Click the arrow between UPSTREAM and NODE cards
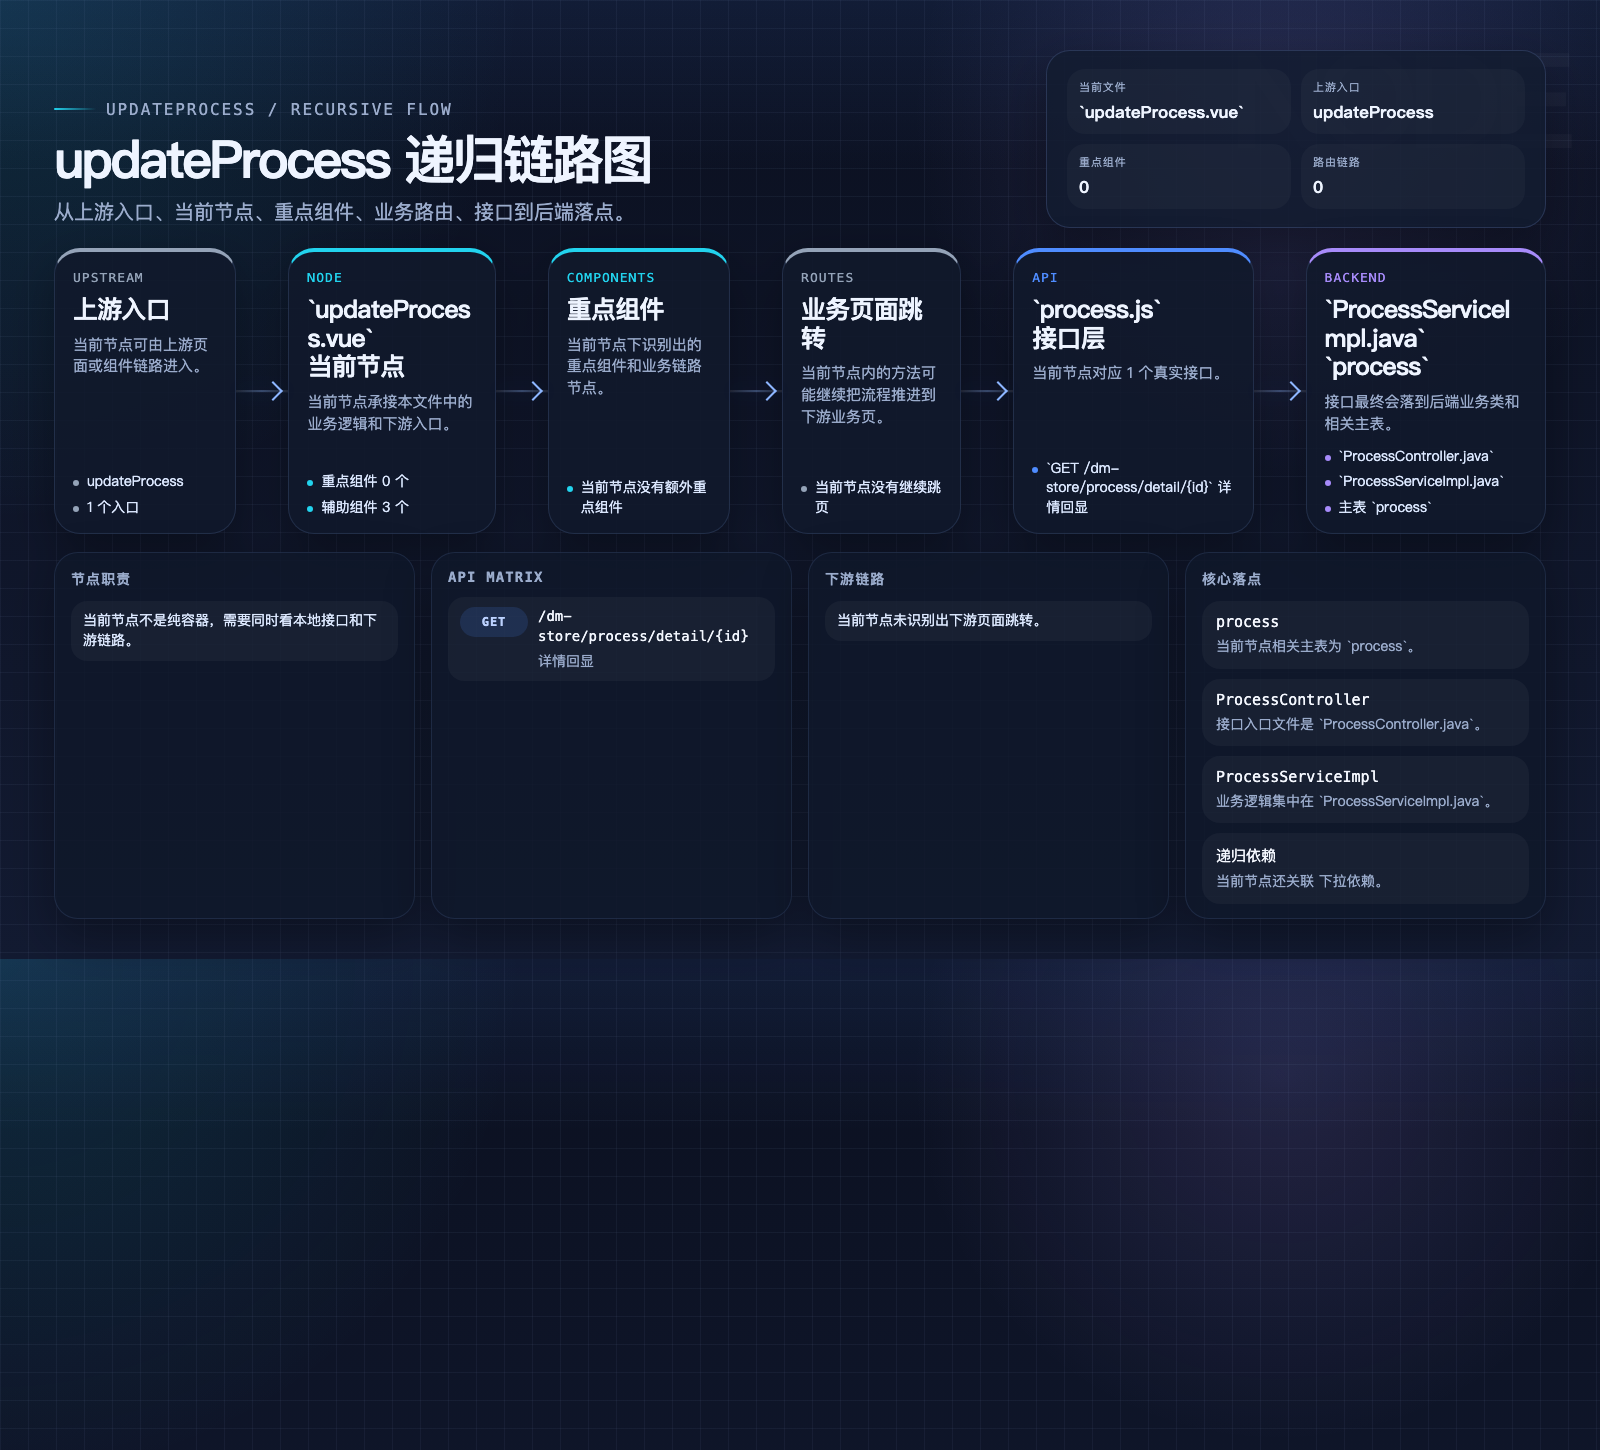This screenshot has width=1600, height=1450. (262, 391)
